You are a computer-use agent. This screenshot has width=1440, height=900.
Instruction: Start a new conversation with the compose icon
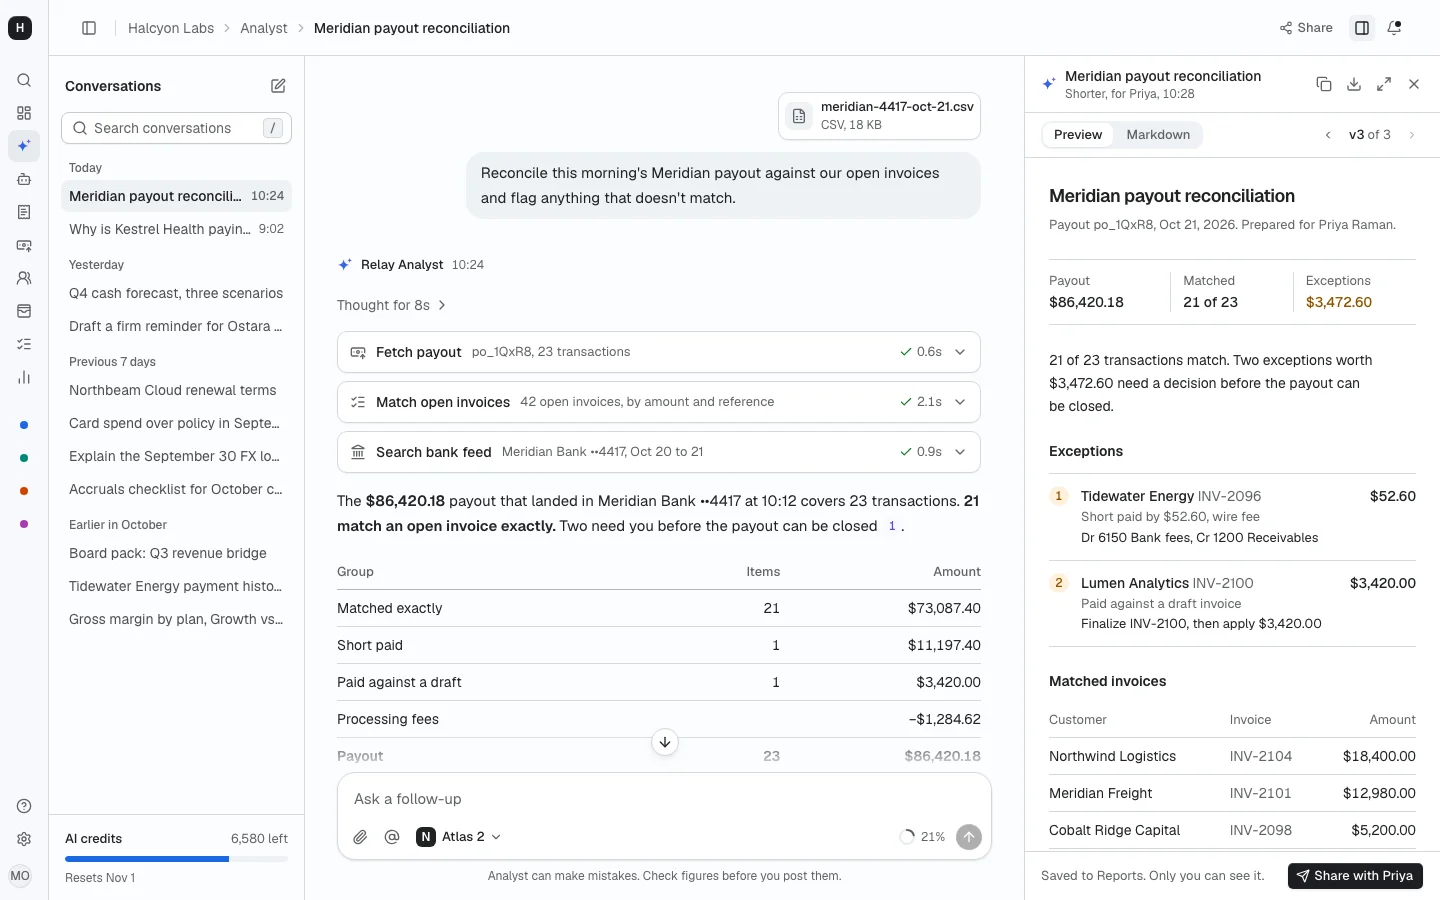pos(278,86)
